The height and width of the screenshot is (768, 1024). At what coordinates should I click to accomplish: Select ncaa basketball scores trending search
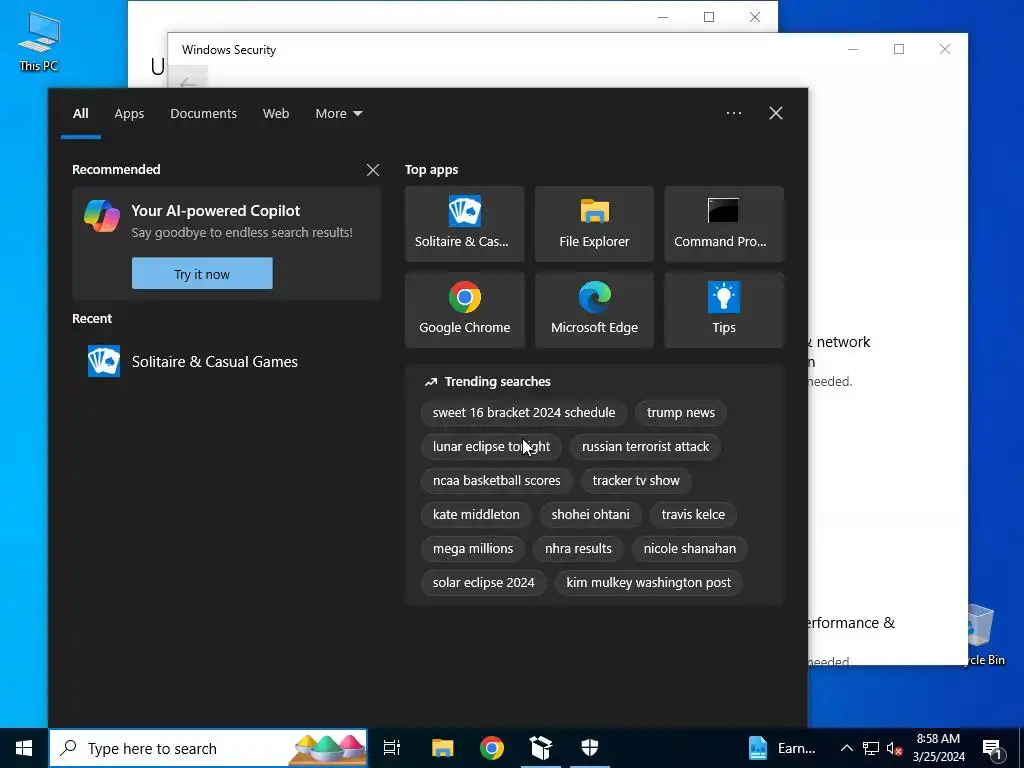point(496,481)
